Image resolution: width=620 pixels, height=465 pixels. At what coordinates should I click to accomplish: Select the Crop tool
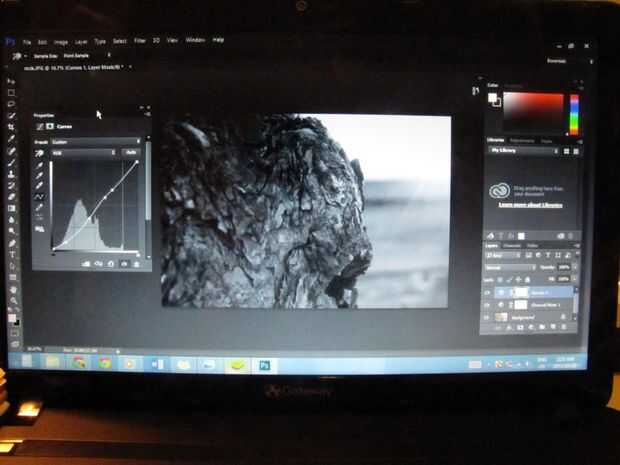pos(11,127)
